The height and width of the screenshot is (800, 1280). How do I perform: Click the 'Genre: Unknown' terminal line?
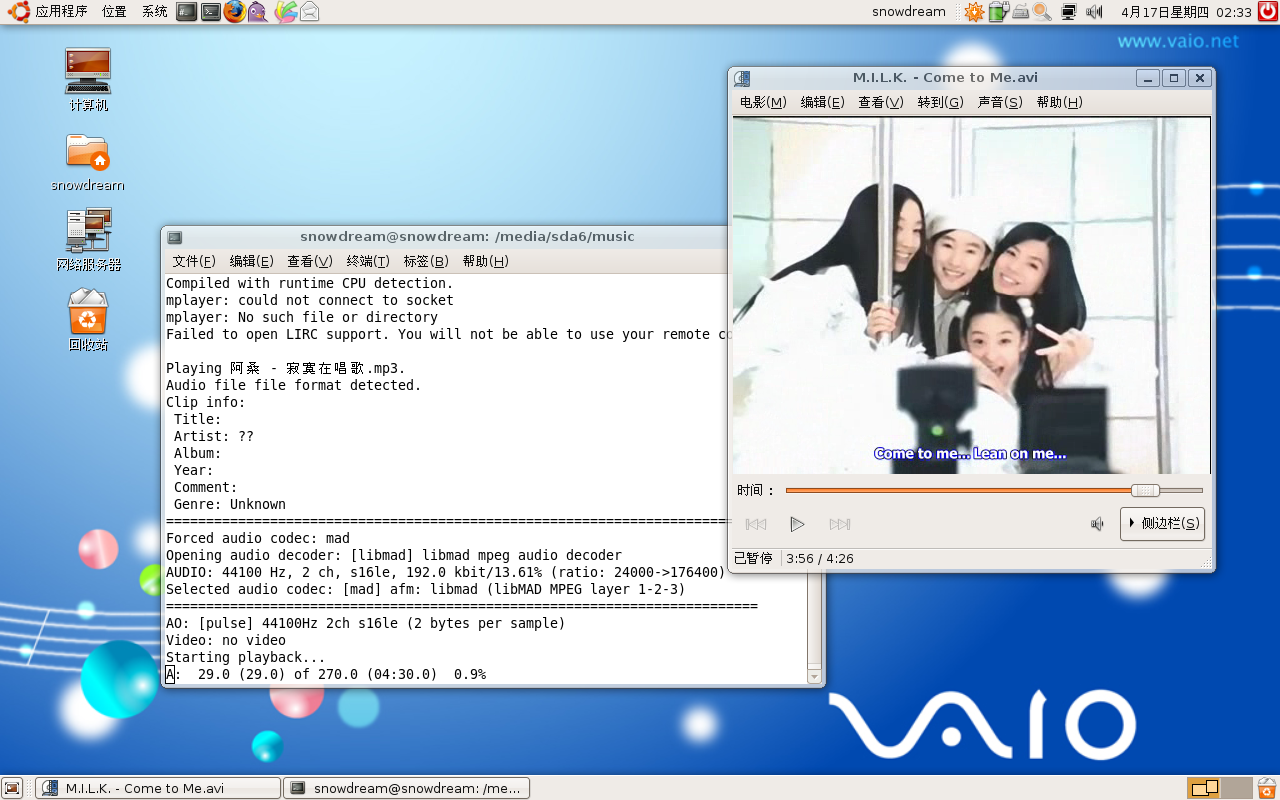coord(229,504)
